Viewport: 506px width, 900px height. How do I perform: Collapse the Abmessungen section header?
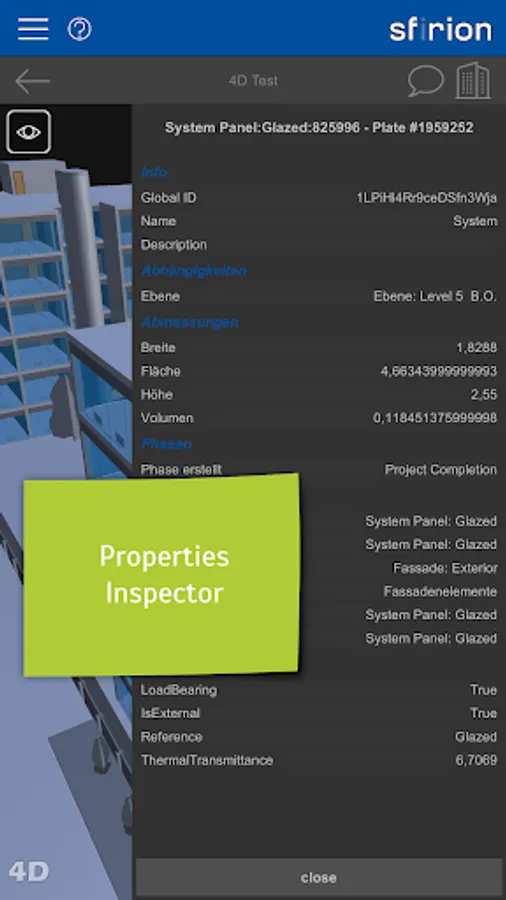pyautogui.click(x=189, y=322)
